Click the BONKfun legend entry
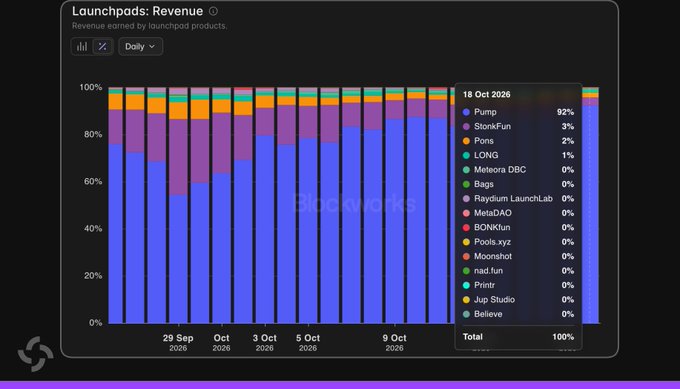Image resolution: width=680 pixels, height=389 pixels. coord(518,227)
